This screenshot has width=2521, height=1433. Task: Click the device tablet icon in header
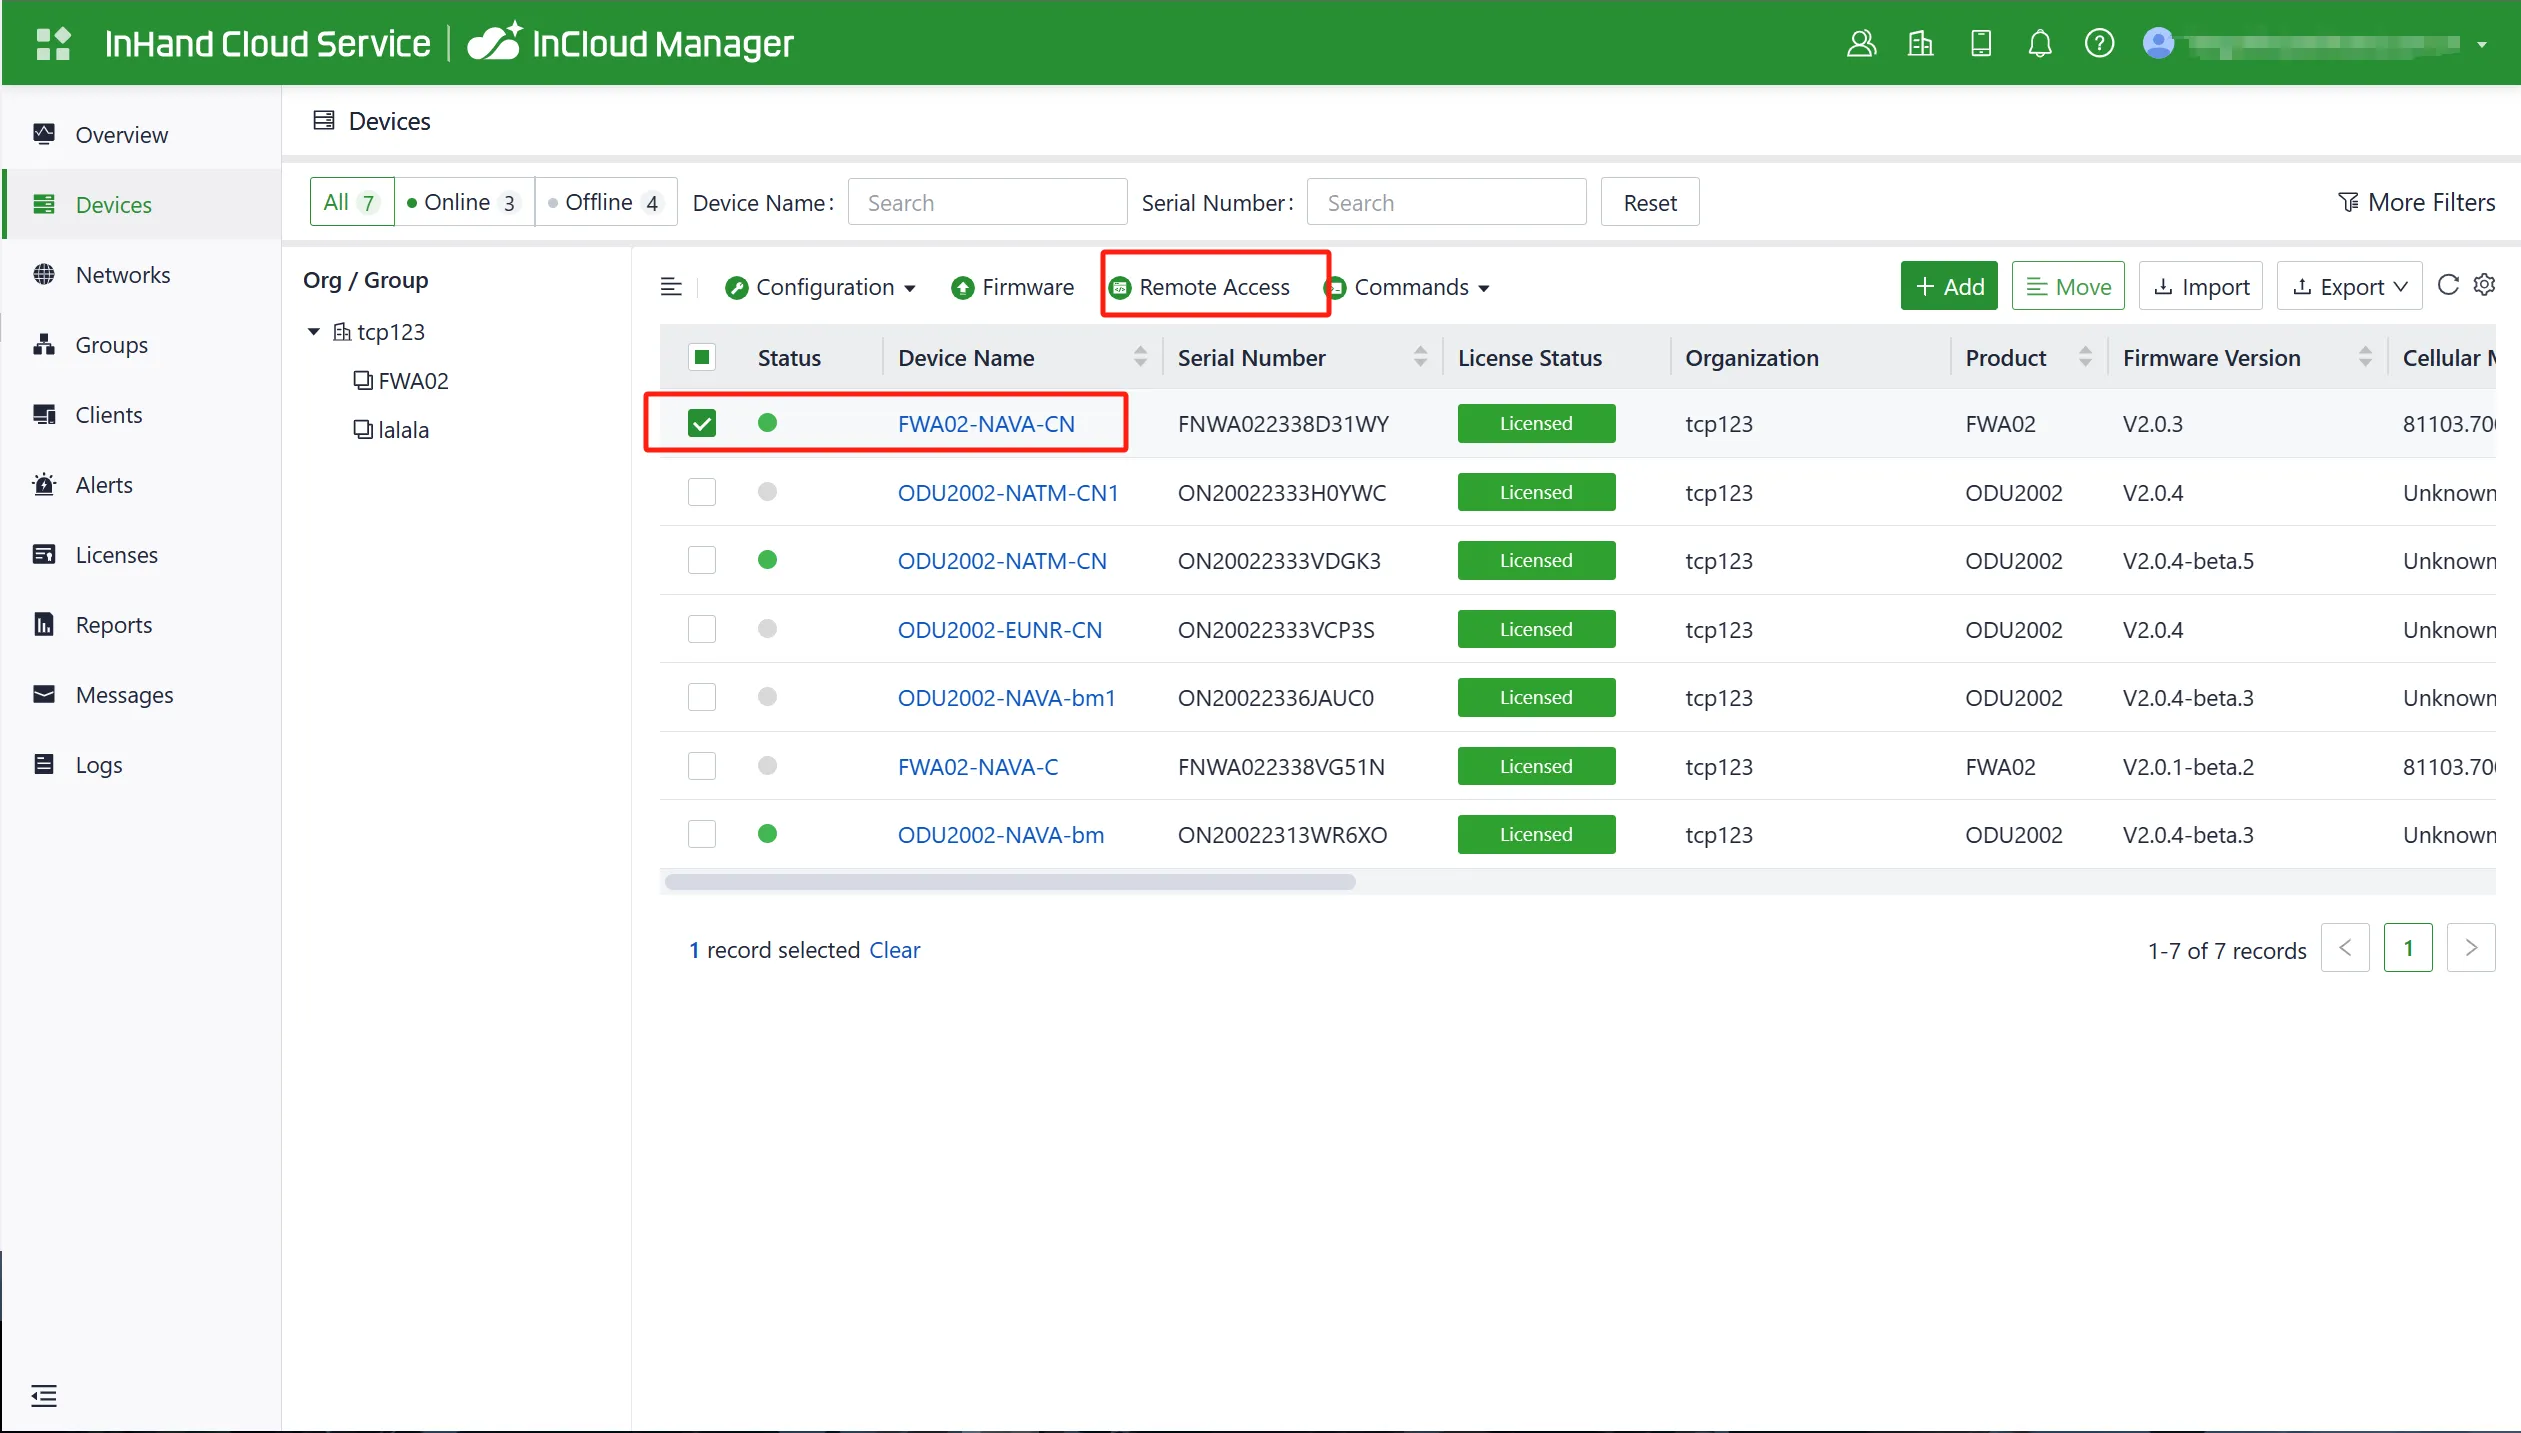point(1980,44)
